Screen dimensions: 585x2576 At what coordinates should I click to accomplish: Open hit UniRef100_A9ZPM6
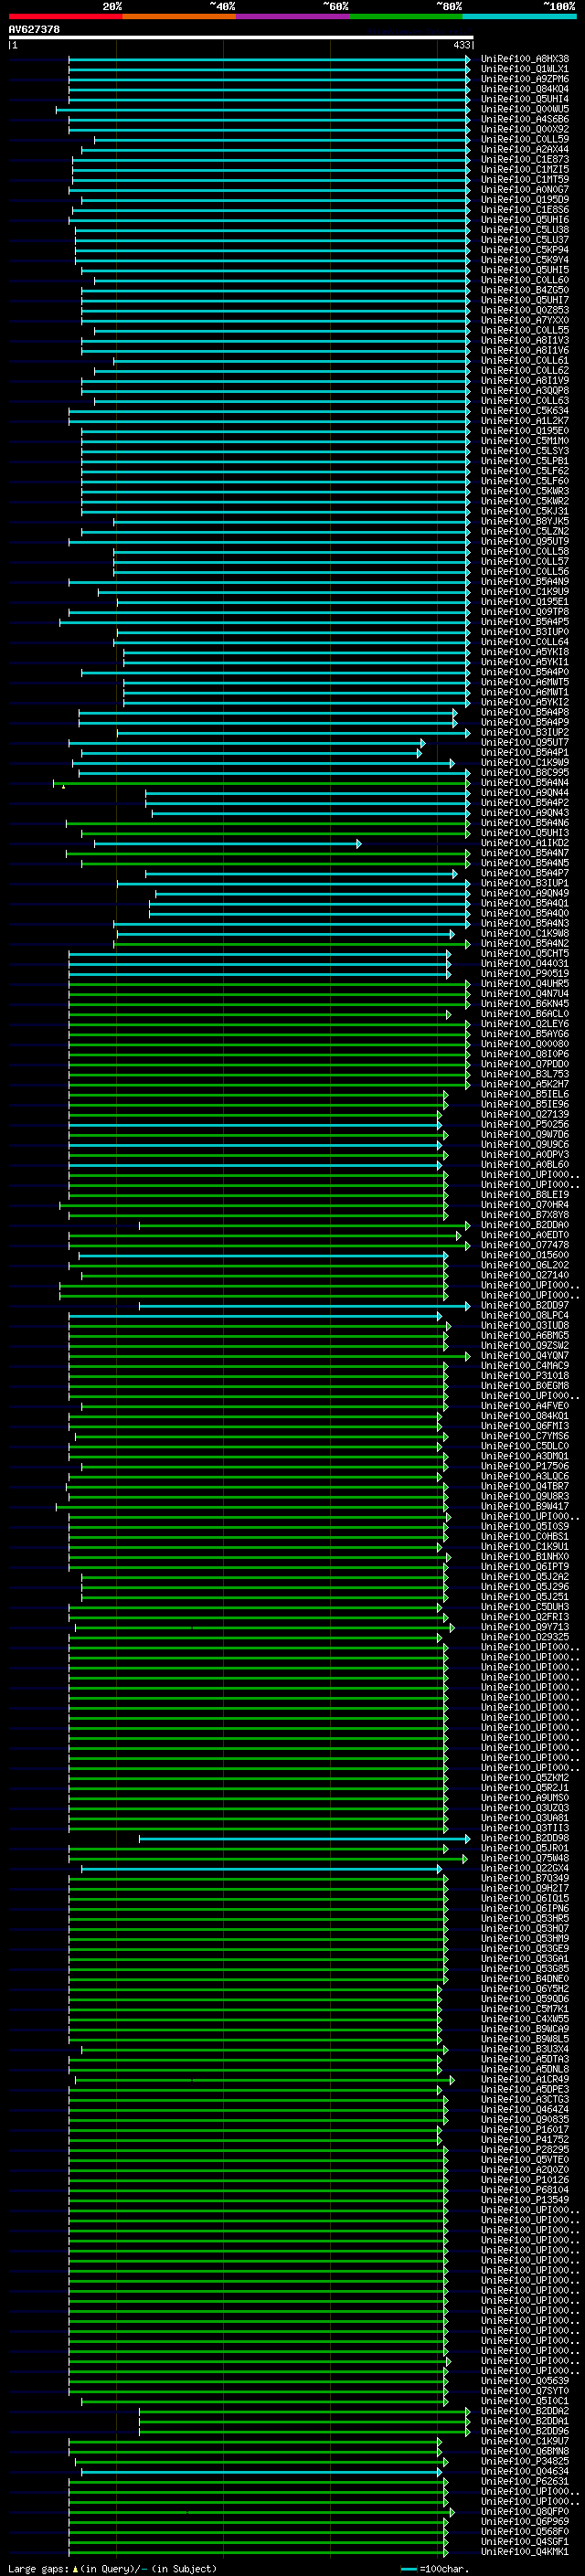[524, 79]
